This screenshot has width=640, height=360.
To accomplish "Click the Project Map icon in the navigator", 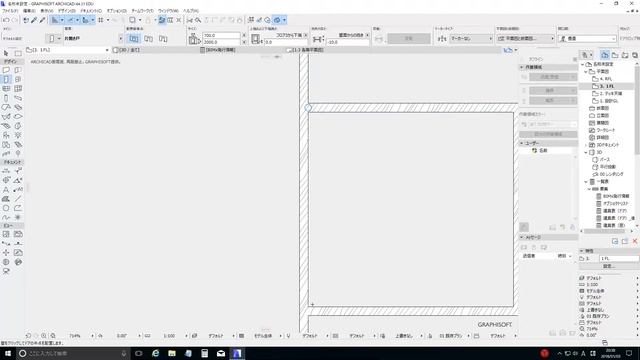I will (x=605, y=55).
